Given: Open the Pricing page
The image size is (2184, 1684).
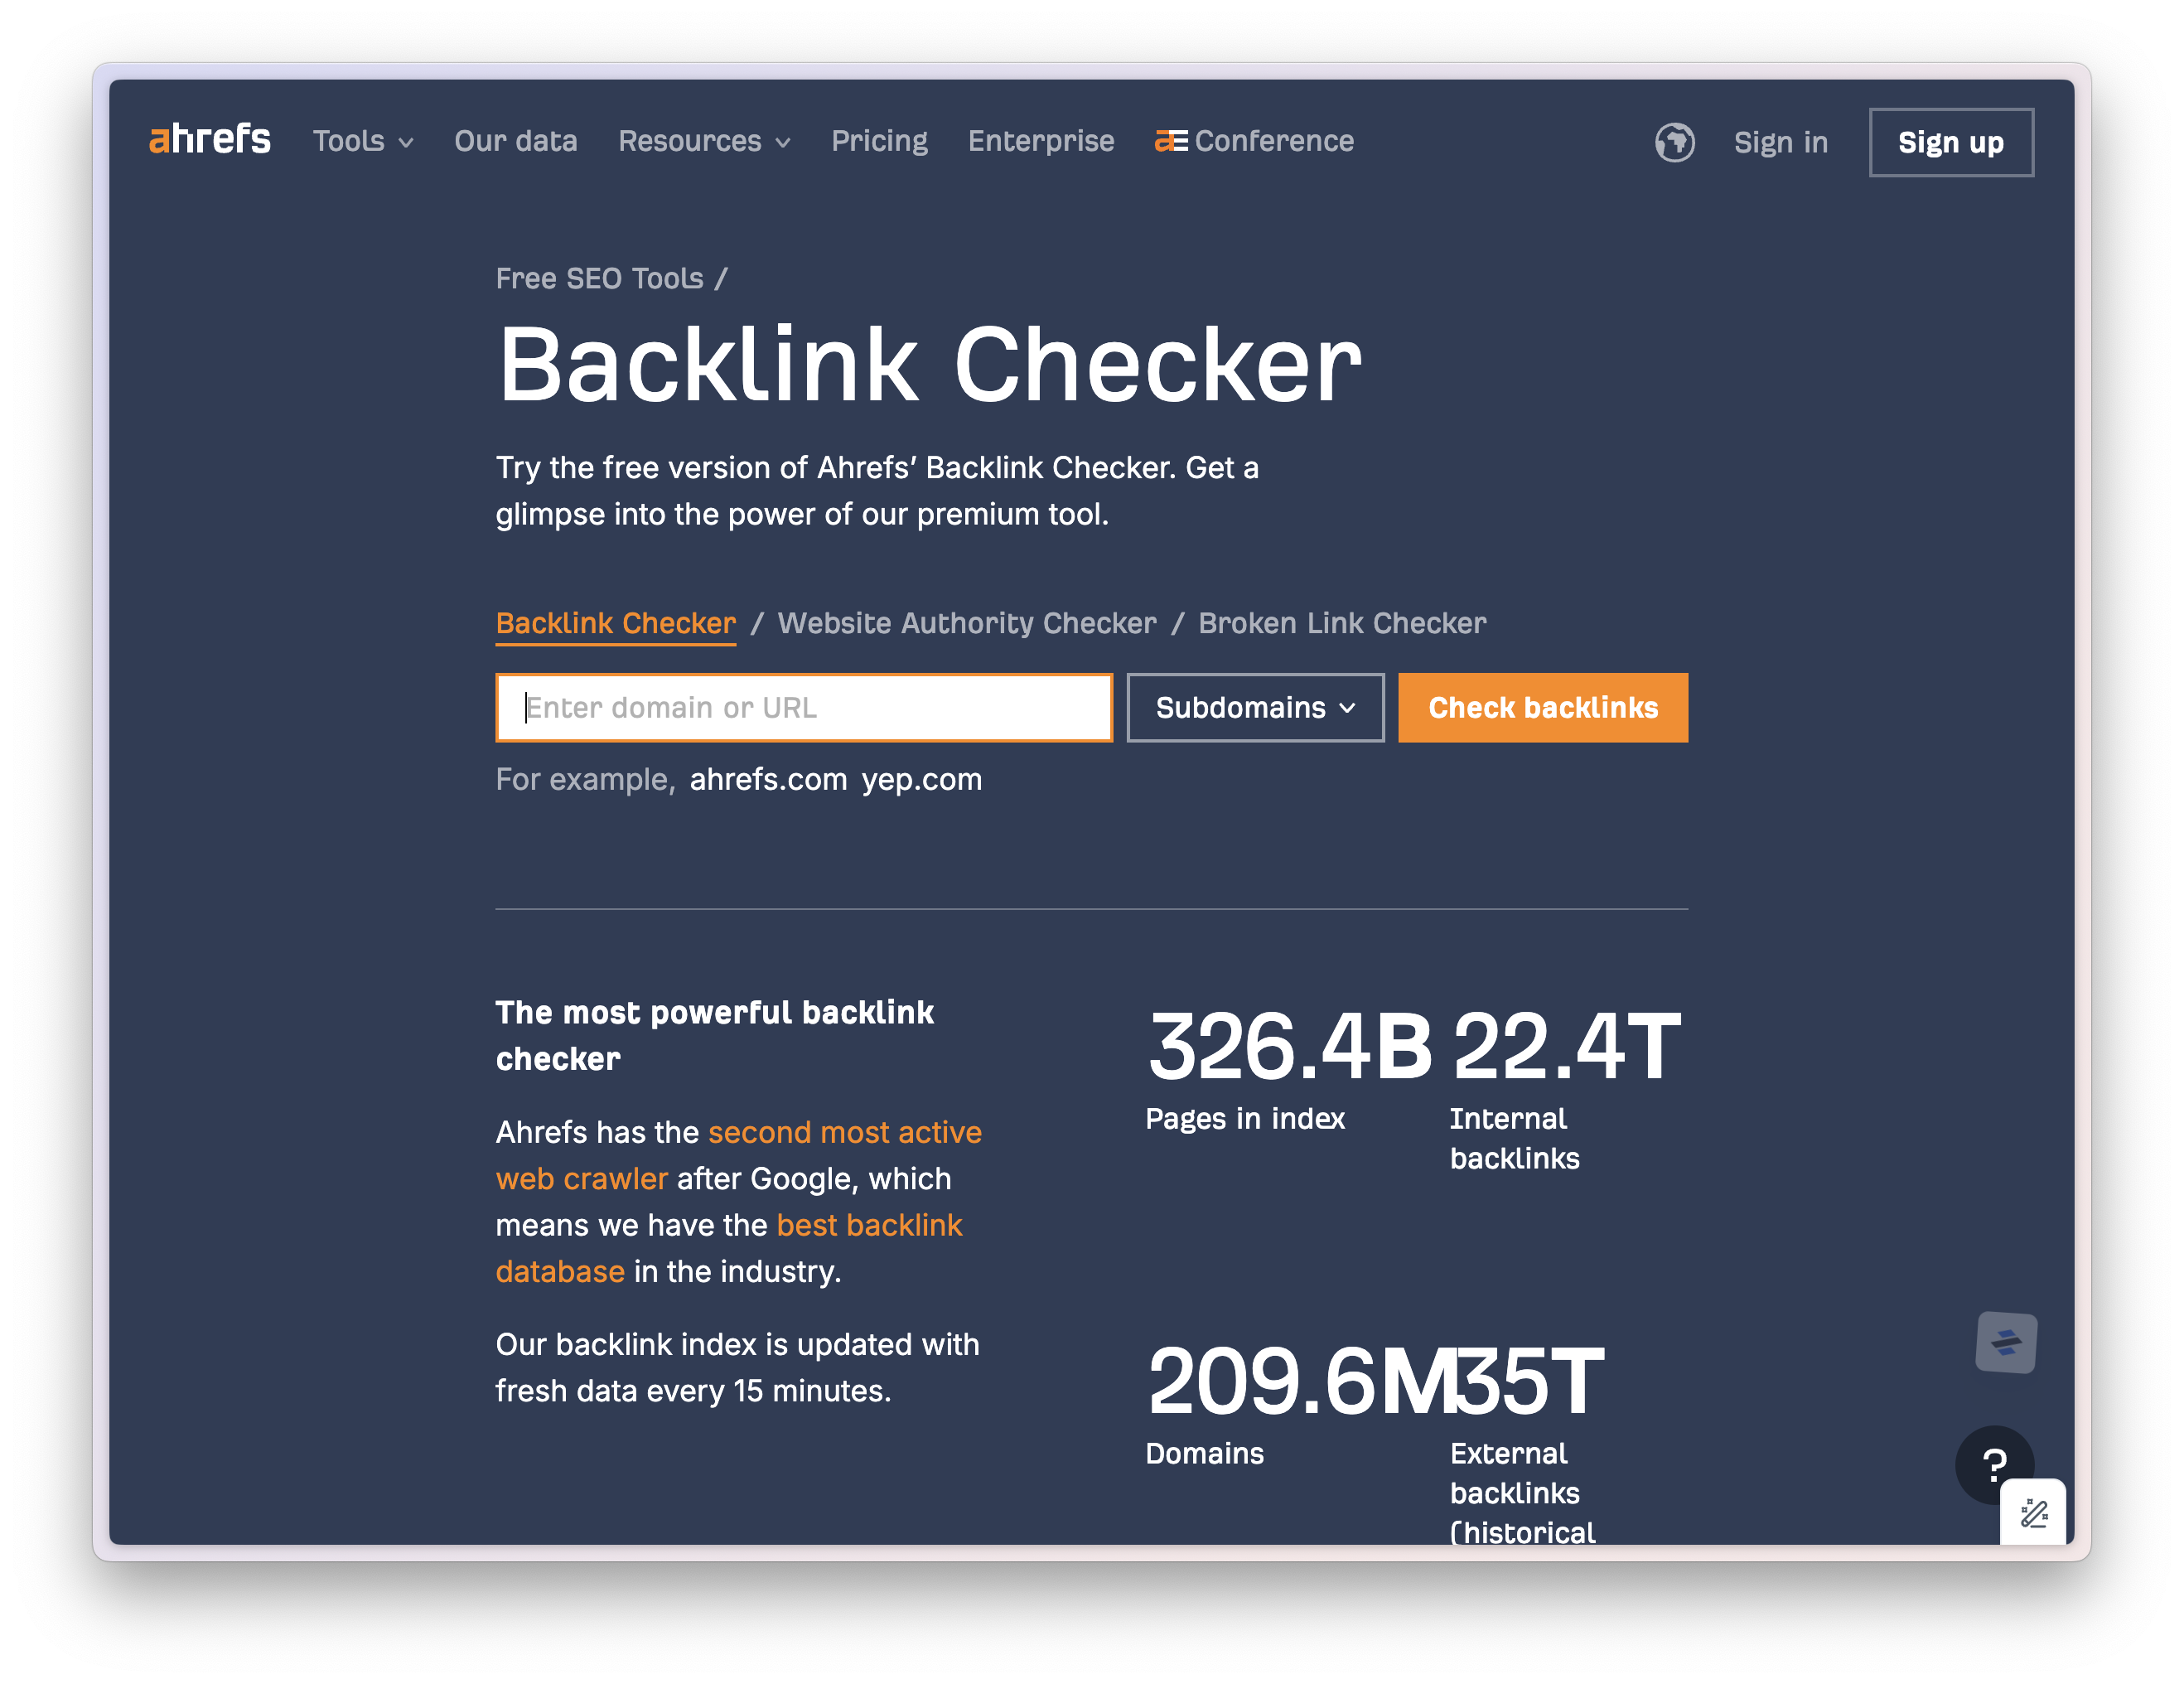Looking at the screenshot, I should point(879,141).
